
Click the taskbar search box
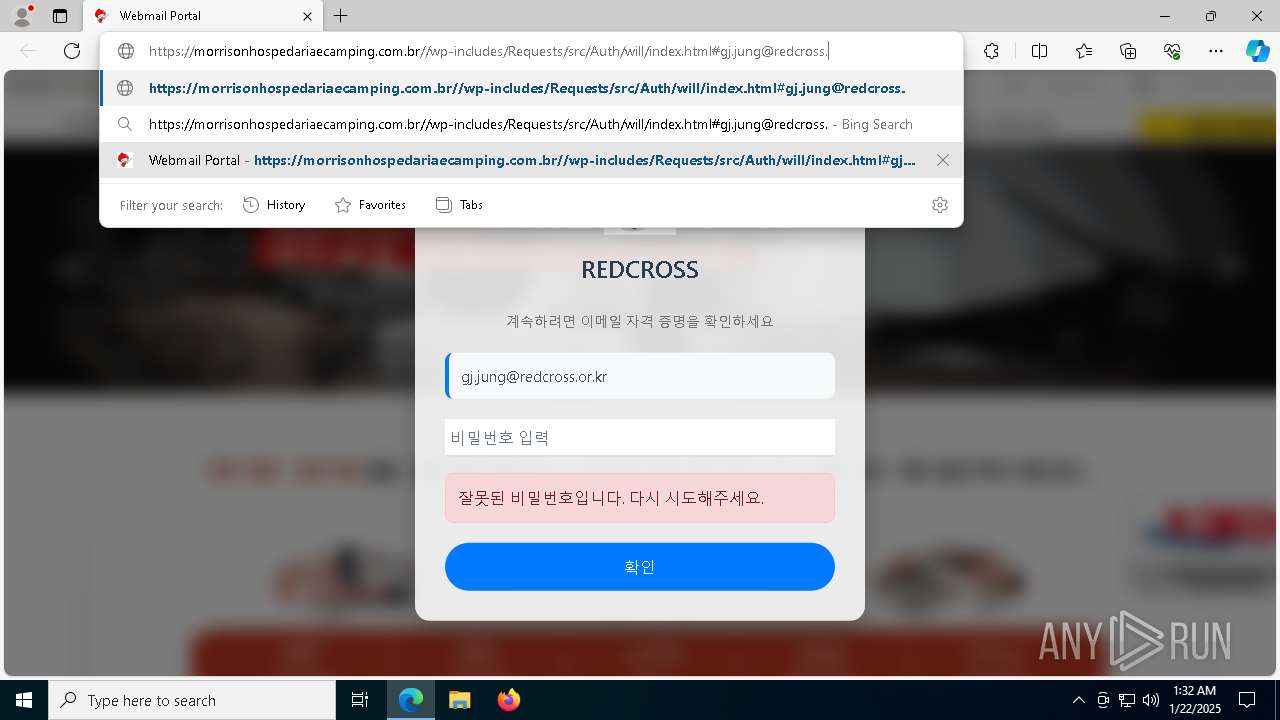[x=192, y=700]
